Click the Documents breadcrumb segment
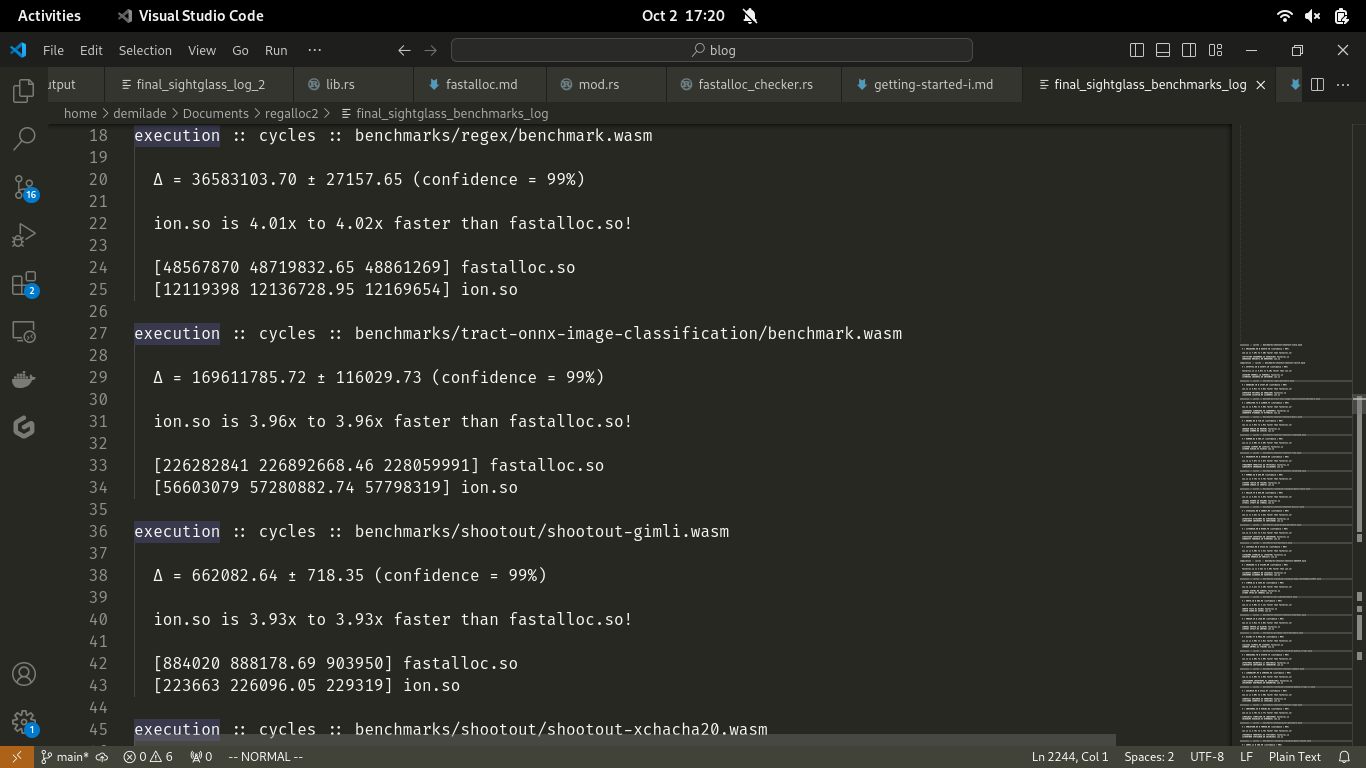This screenshot has height=768, width=1366. point(215,113)
